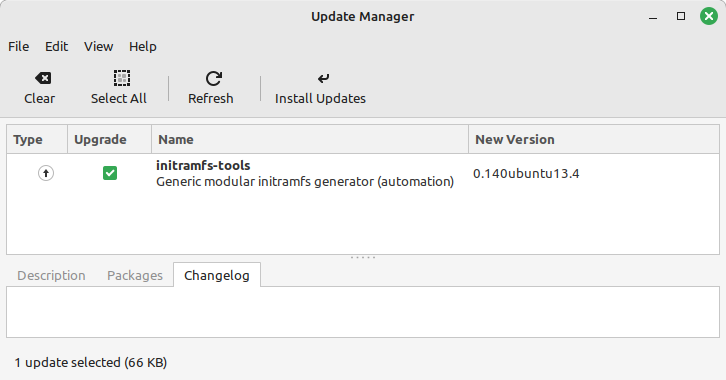
Task: Switch to the Packages tab
Action: [135, 275]
